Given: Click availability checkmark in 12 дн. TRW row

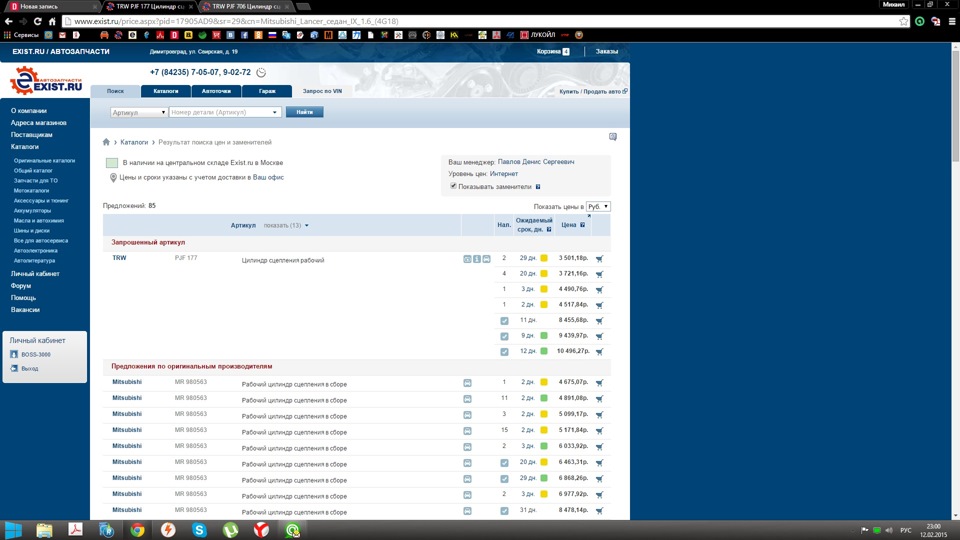Looking at the screenshot, I should click(x=504, y=351).
